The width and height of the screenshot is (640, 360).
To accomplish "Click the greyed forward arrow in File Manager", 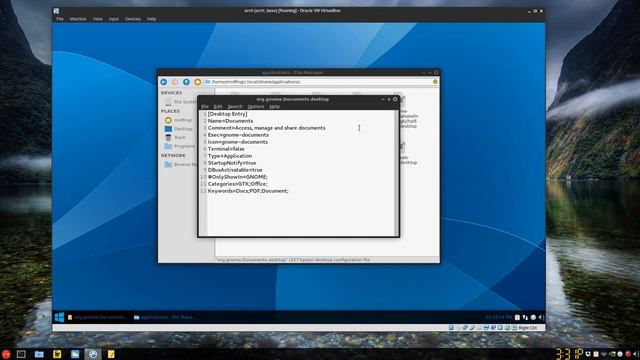I will pyautogui.click(x=175, y=82).
